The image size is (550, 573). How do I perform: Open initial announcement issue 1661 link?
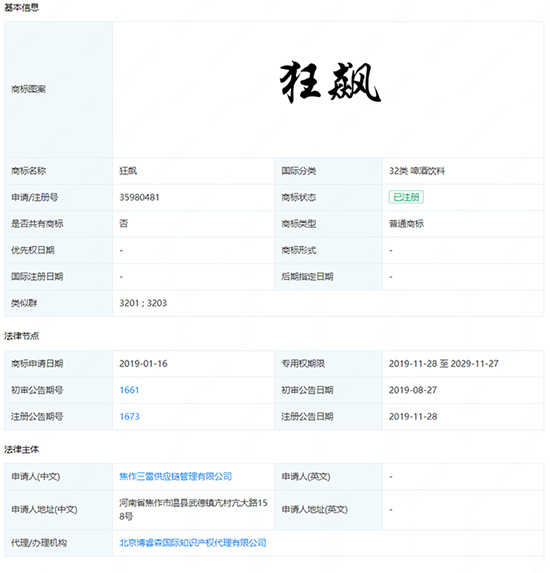pyautogui.click(x=129, y=390)
